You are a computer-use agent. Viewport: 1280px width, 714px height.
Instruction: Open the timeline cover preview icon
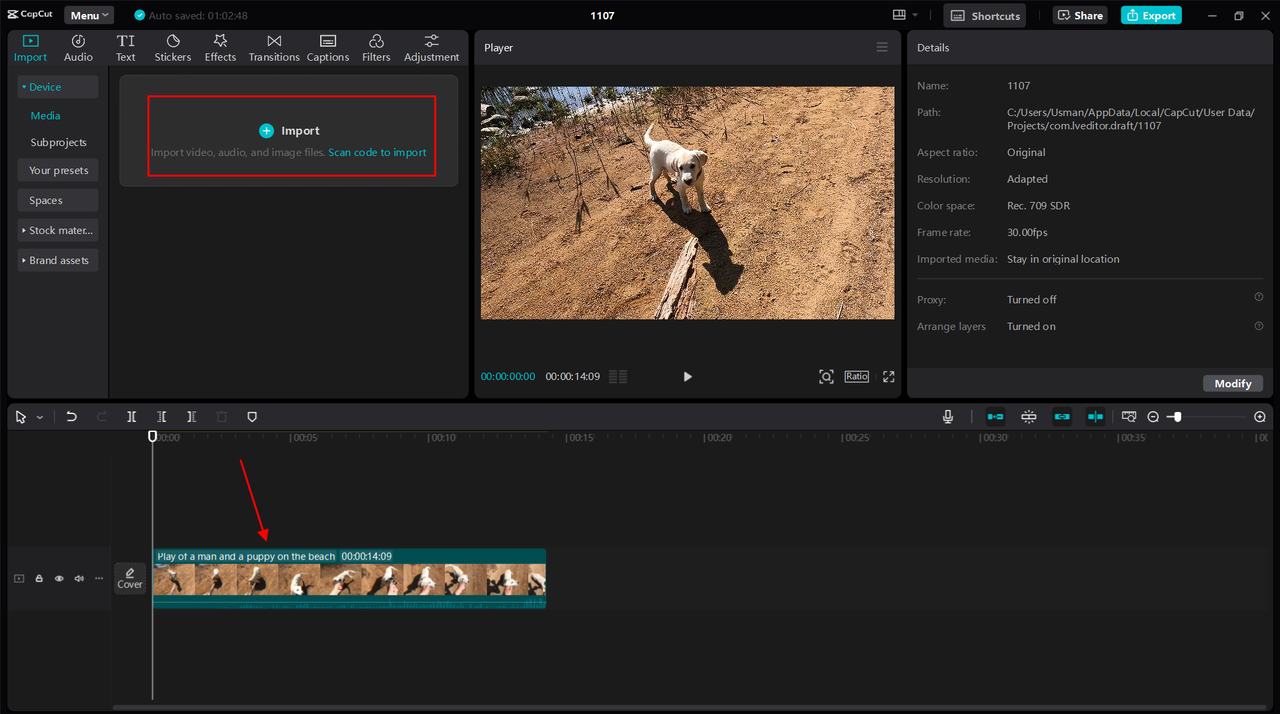point(1129,417)
